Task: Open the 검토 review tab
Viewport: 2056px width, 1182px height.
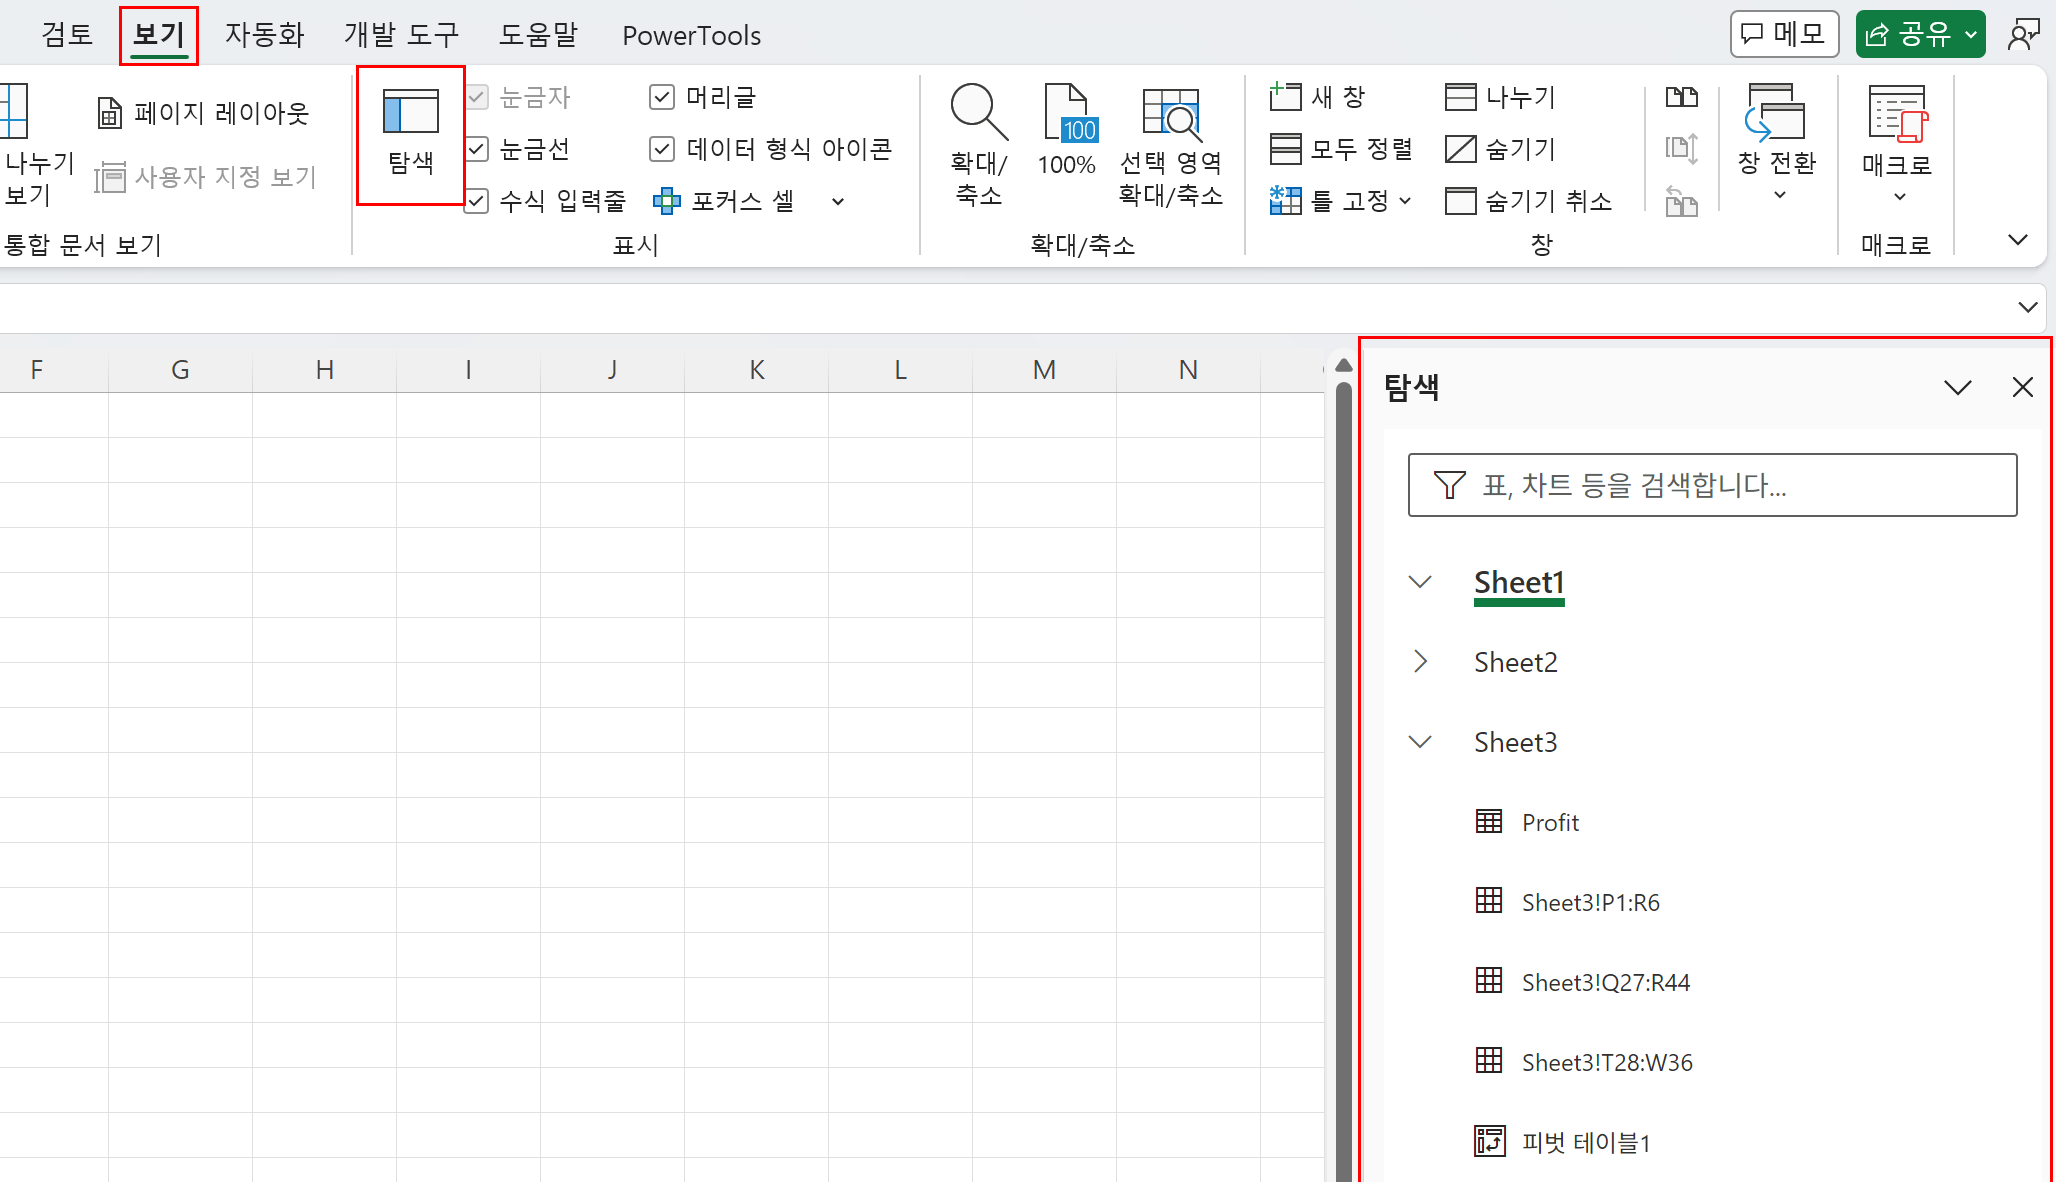Action: pos(67,35)
